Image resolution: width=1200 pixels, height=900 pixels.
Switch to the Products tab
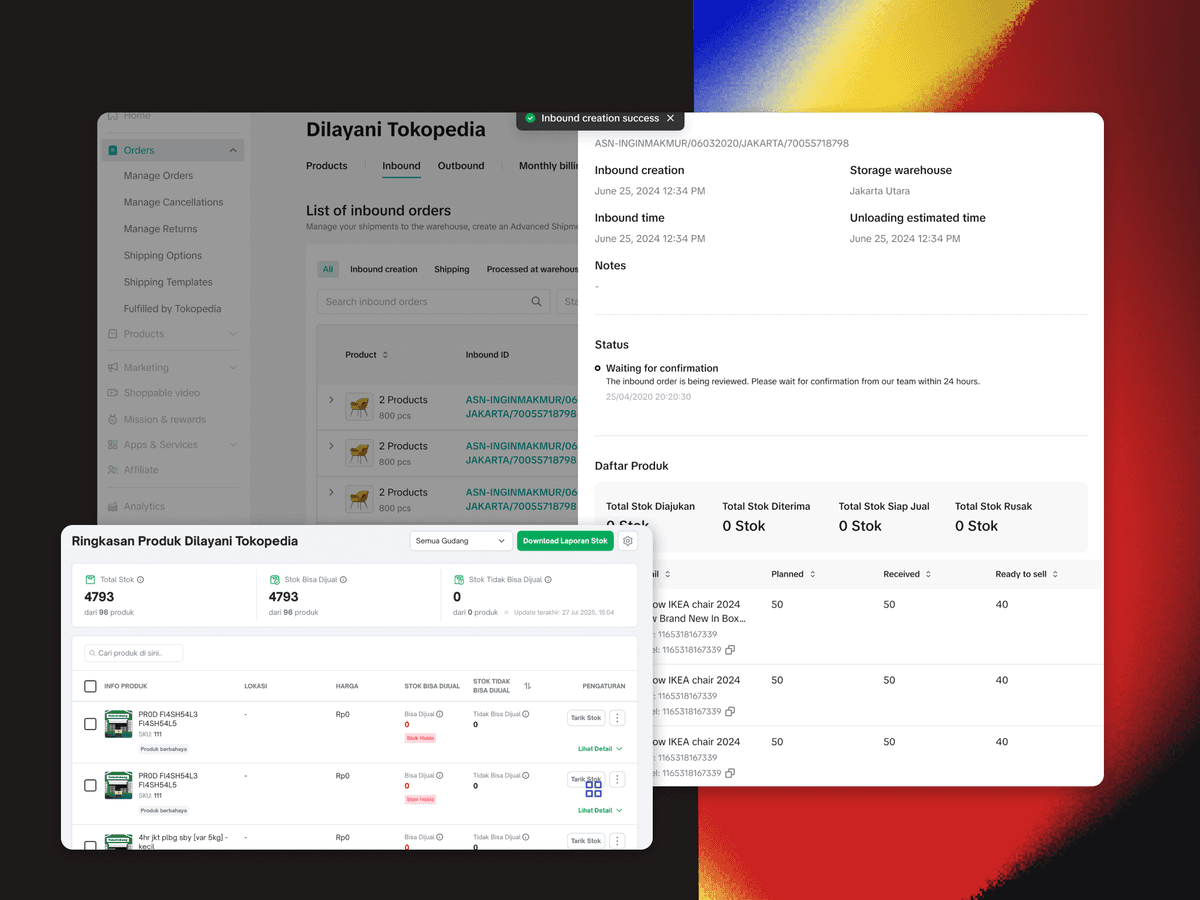point(327,166)
